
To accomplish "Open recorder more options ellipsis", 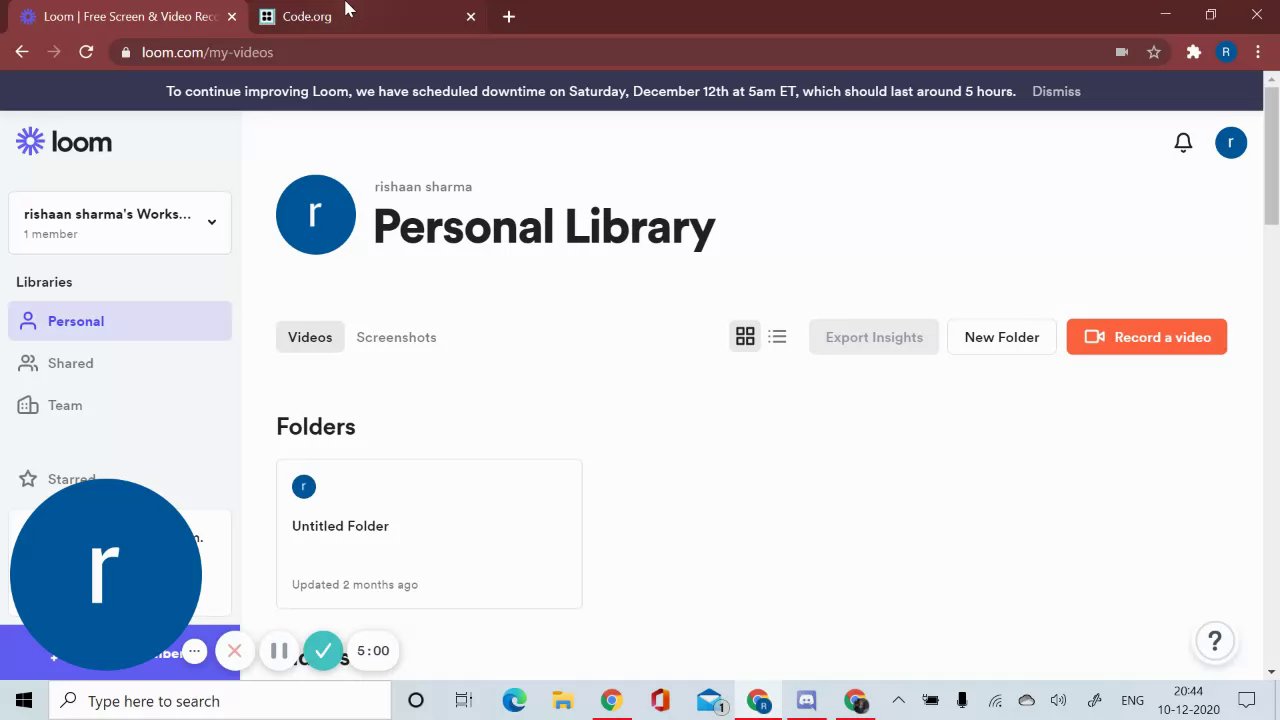I will (195, 651).
